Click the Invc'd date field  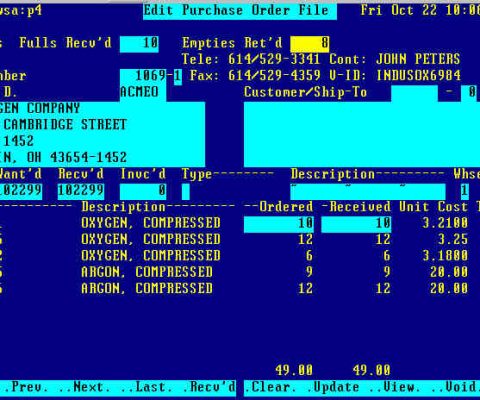pyautogui.click(x=143, y=191)
